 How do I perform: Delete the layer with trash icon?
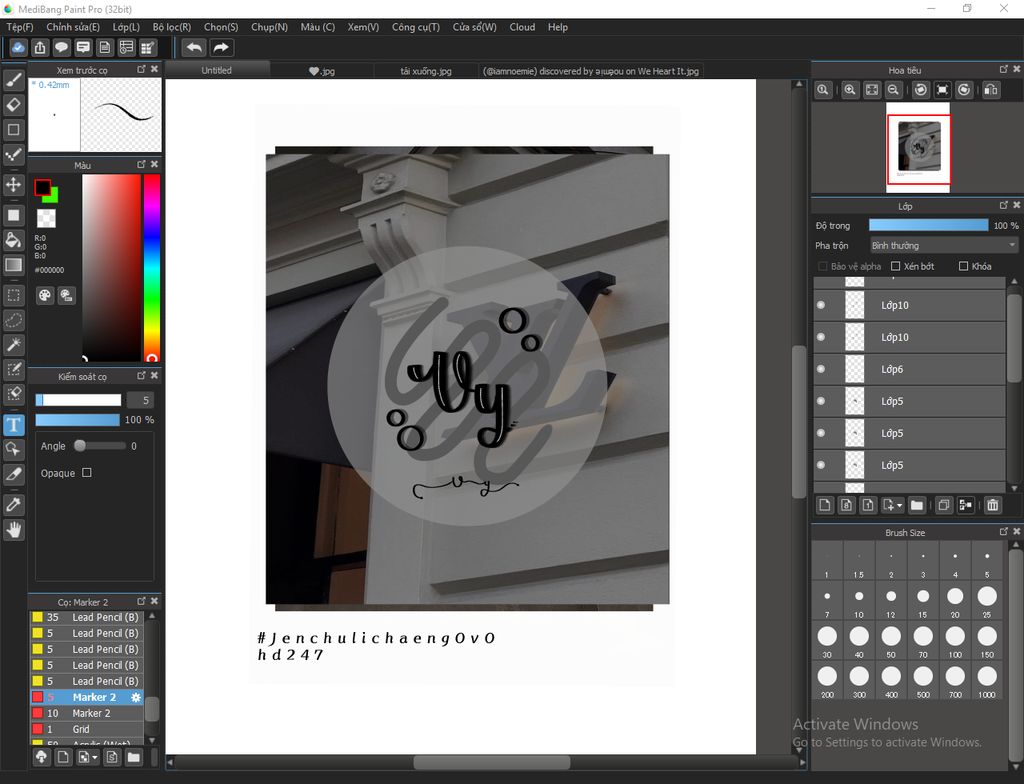(993, 505)
